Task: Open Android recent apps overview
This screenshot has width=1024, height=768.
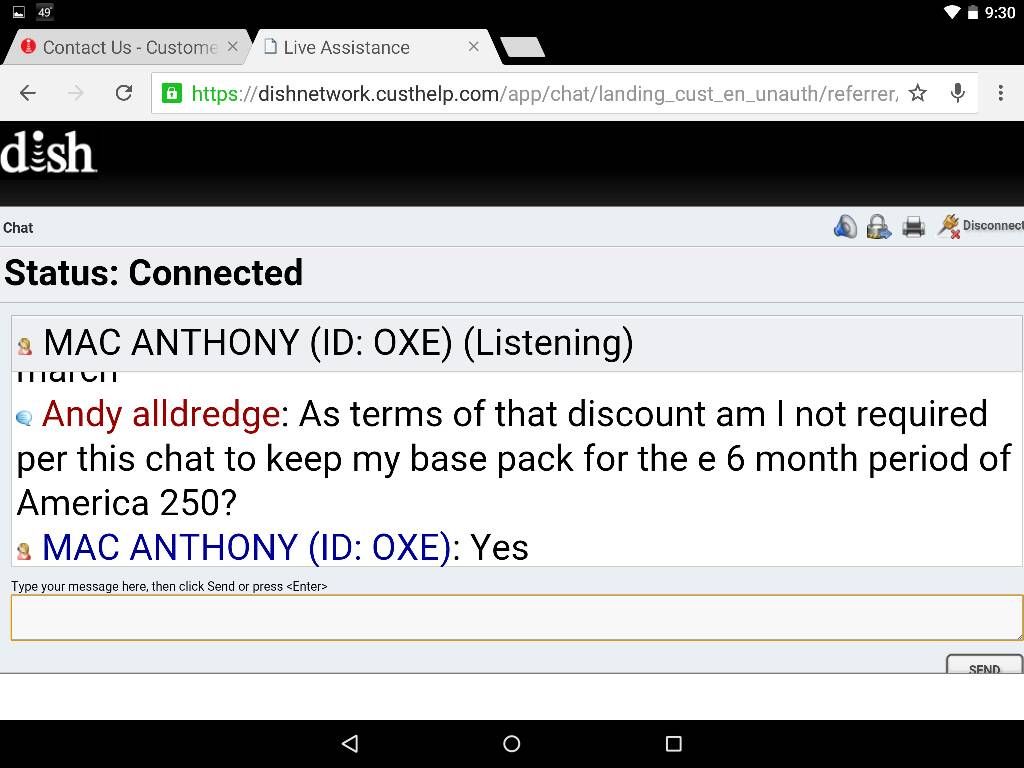Action: pos(673,743)
